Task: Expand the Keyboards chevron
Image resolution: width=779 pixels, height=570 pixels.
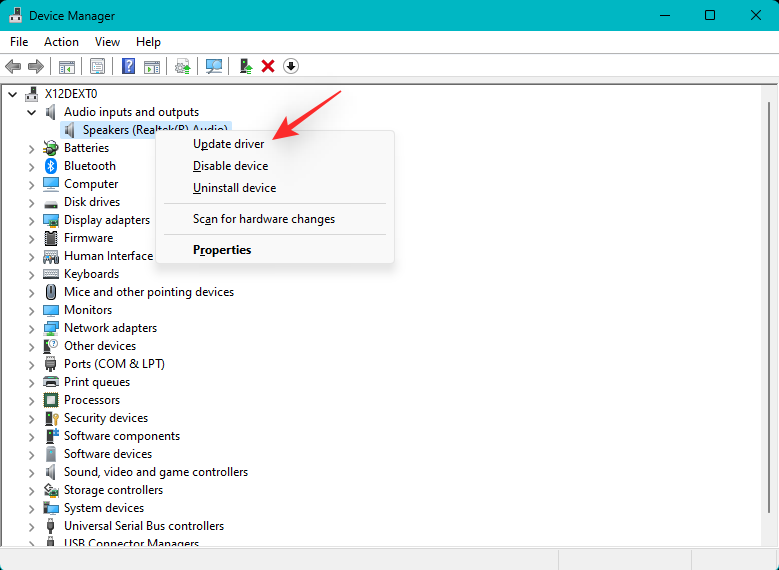Action: pos(31,274)
